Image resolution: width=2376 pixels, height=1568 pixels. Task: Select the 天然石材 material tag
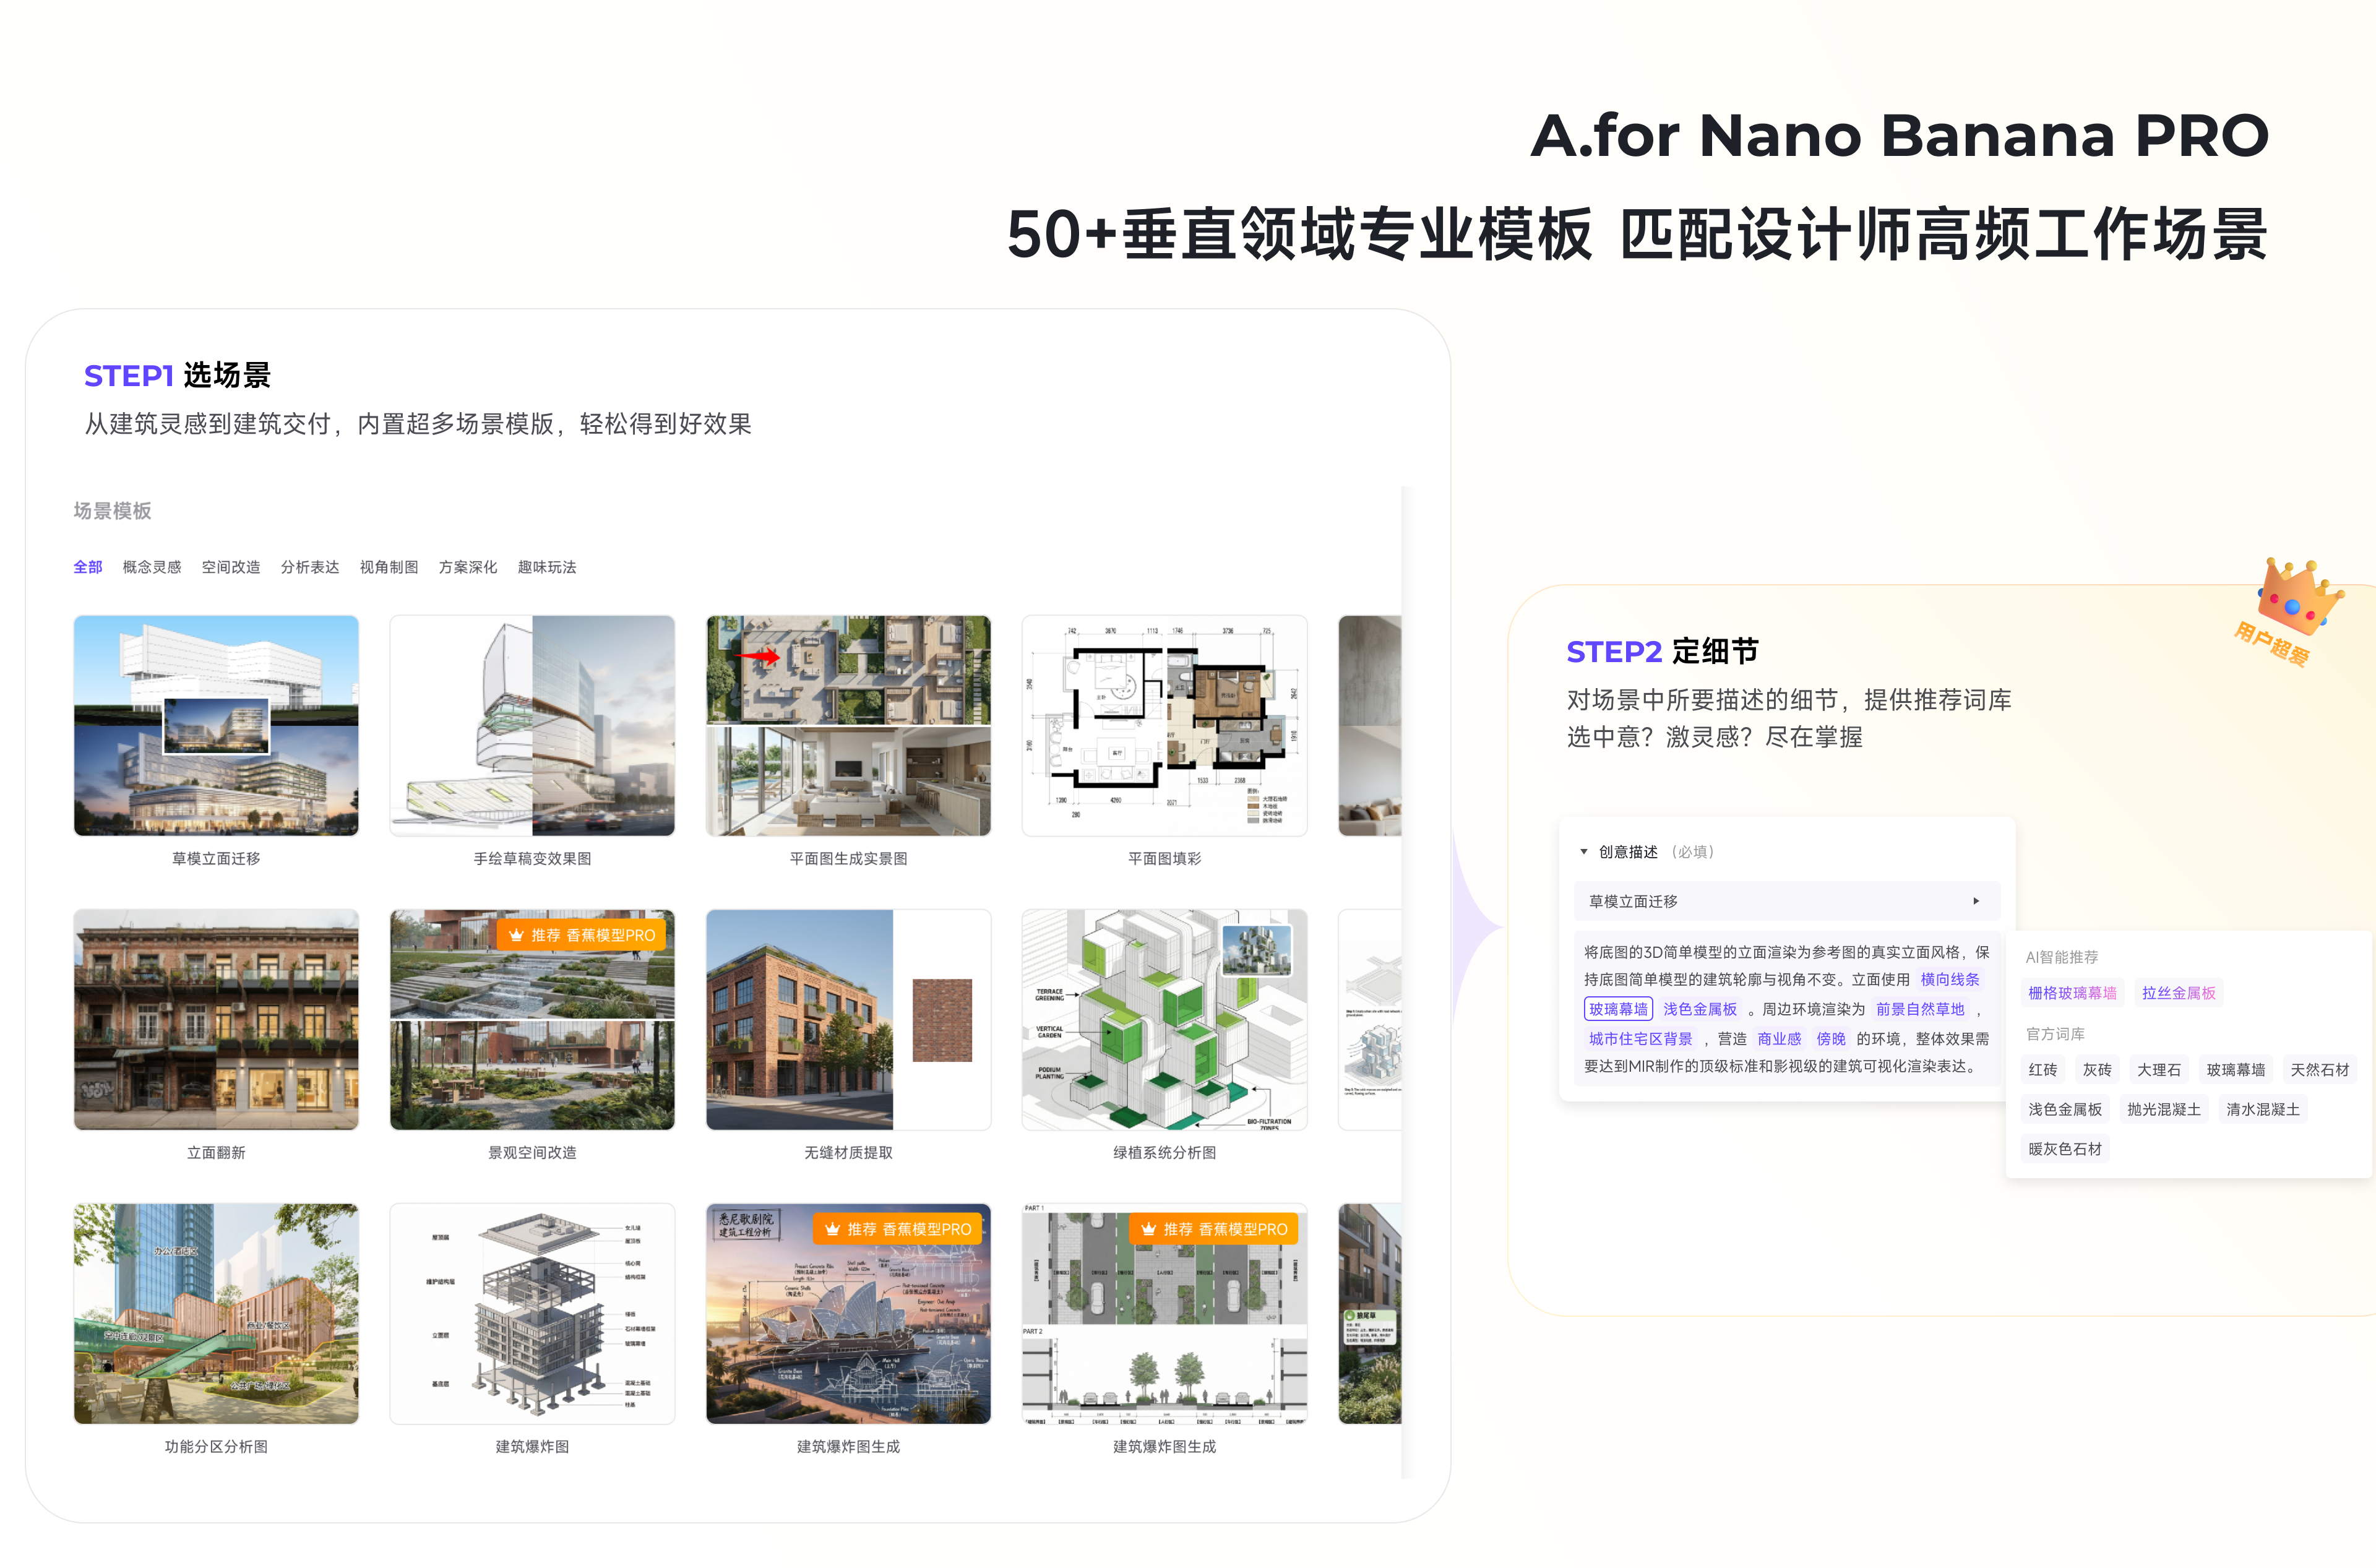click(2320, 1070)
